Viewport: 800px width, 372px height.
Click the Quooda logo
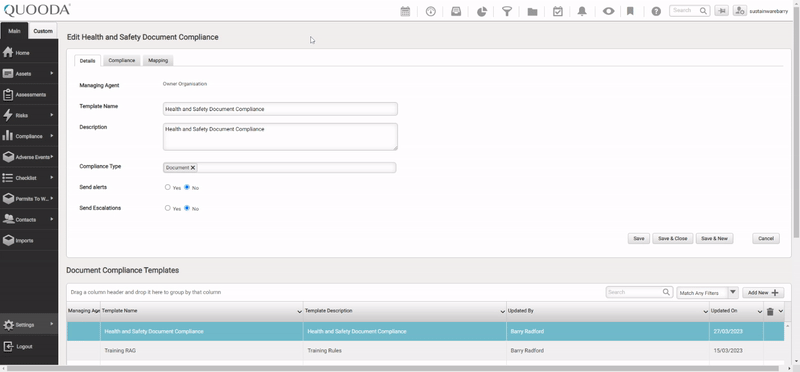pyautogui.click(x=37, y=10)
